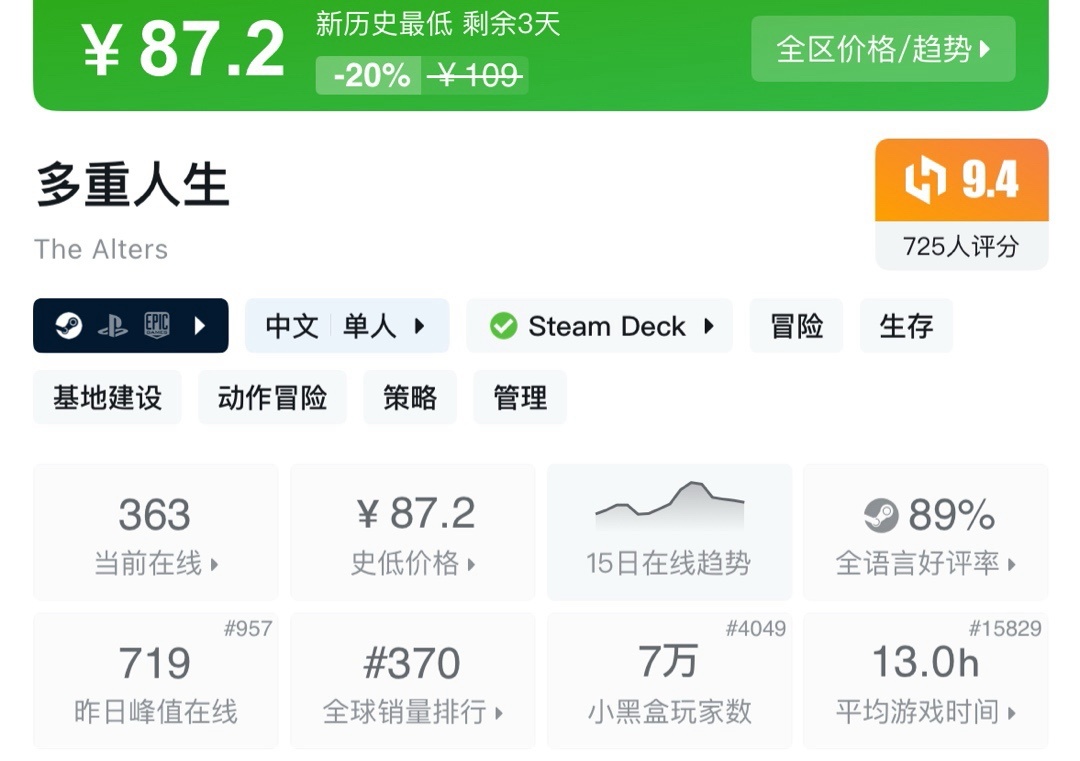Expand the 中文 单人 language details
Screen dimensions: 1080x761
(347, 326)
